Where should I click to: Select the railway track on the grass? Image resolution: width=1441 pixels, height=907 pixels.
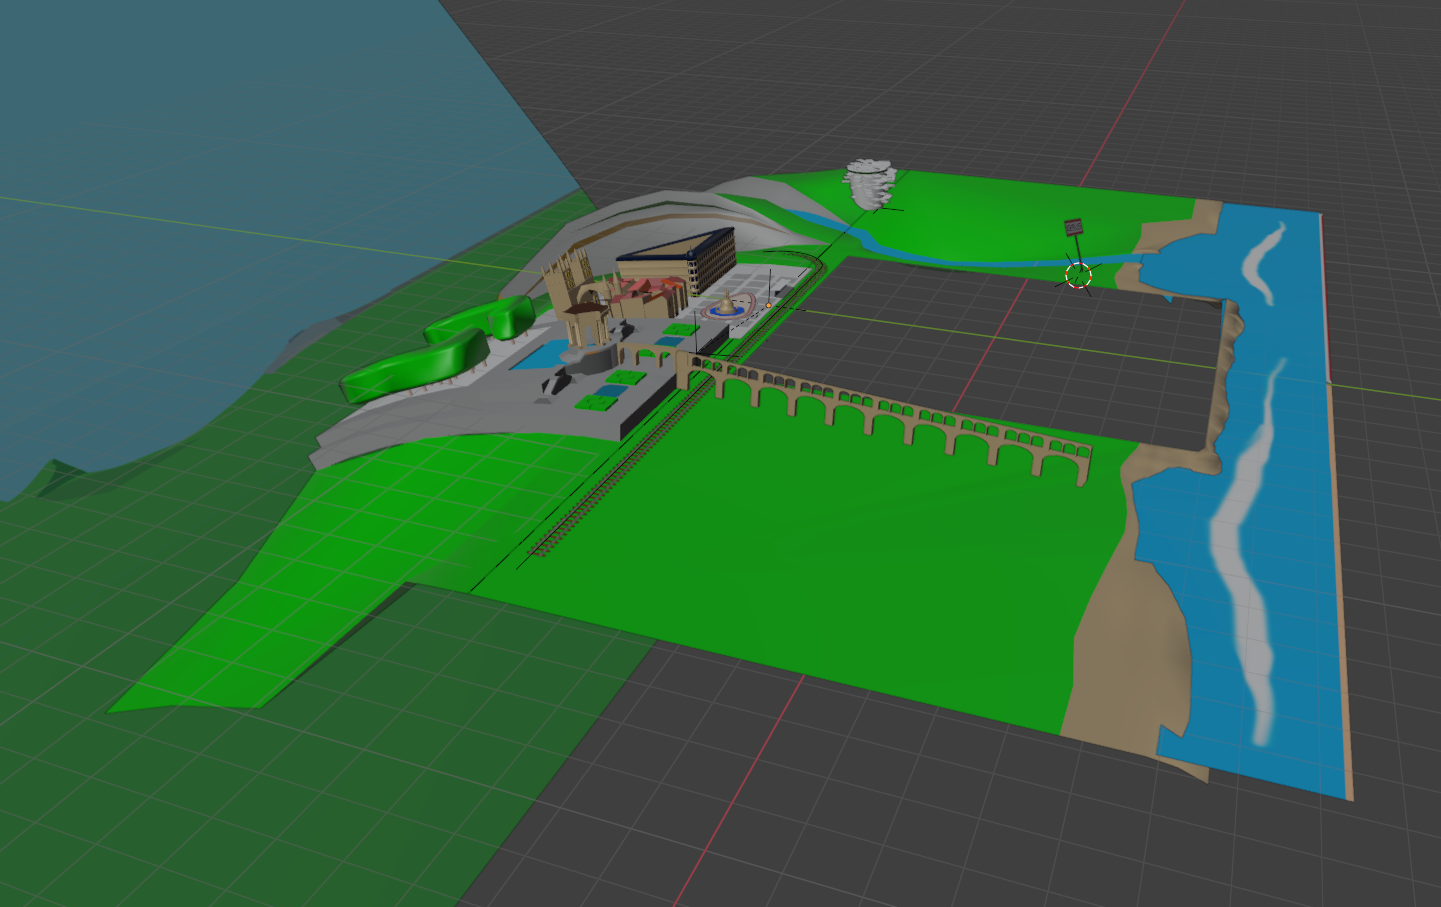[640, 455]
